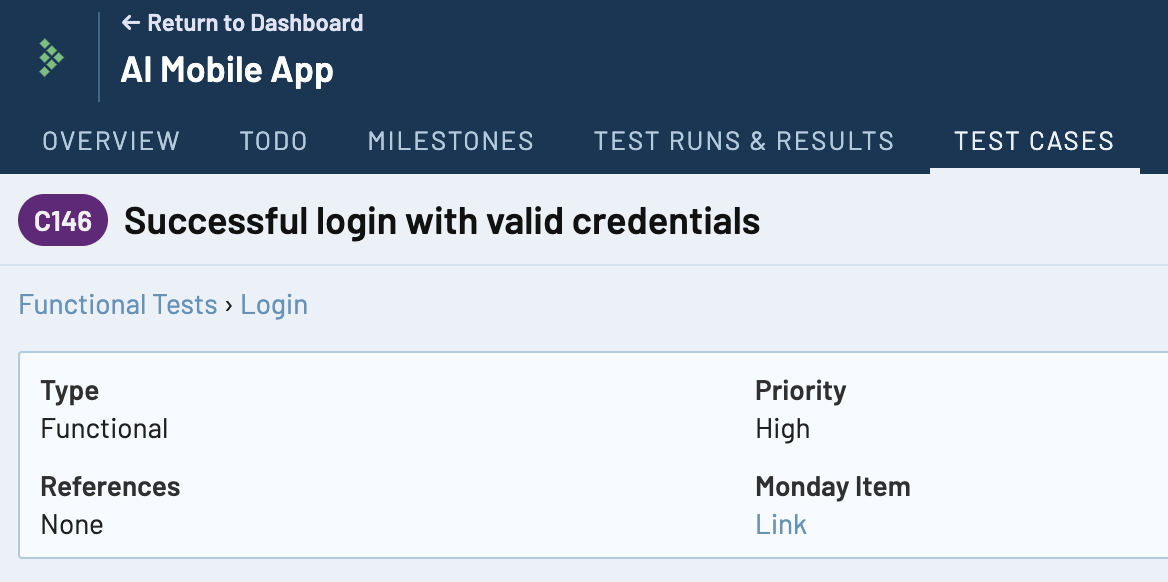Switch to the Overview tab

111,141
